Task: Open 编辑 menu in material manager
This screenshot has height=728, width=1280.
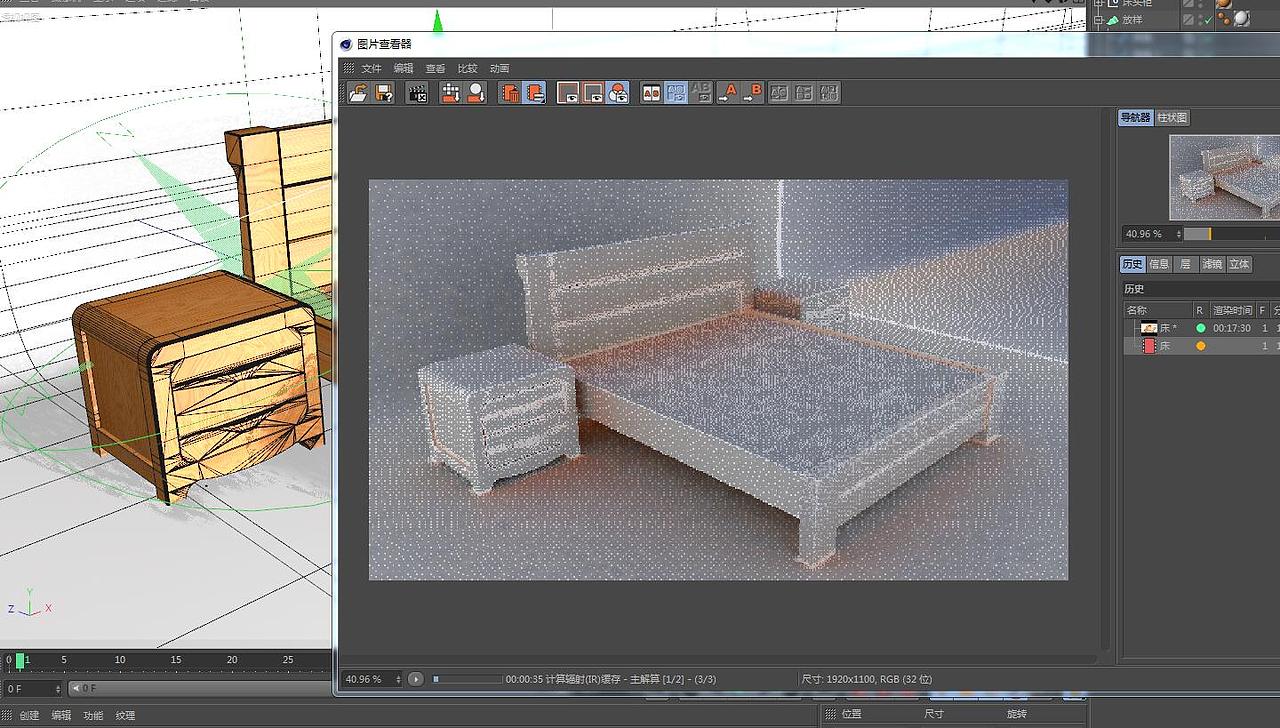Action: (x=61, y=716)
